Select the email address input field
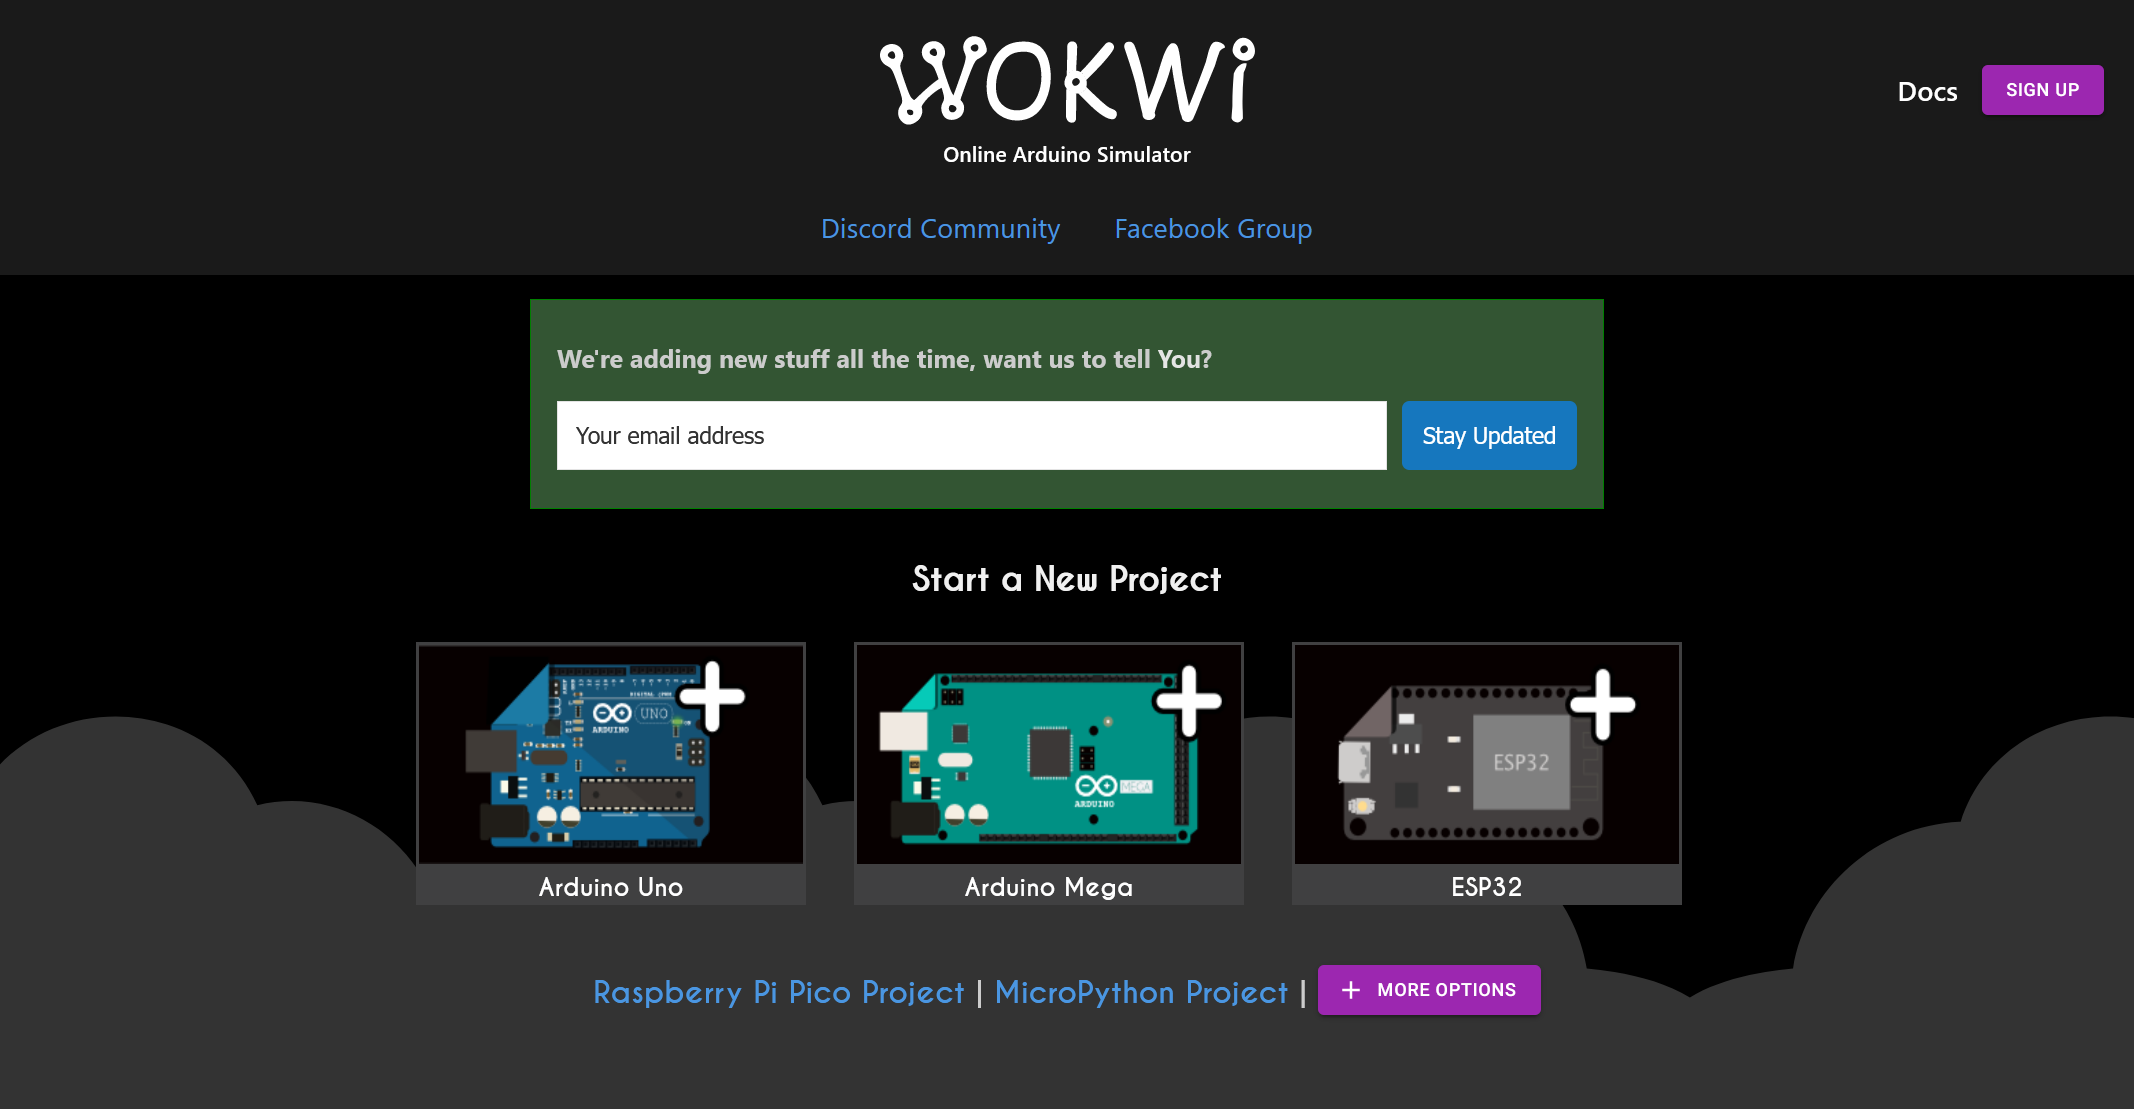Image resolution: width=2134 pixels, height=1109 pixels. [x=972, y=435]
